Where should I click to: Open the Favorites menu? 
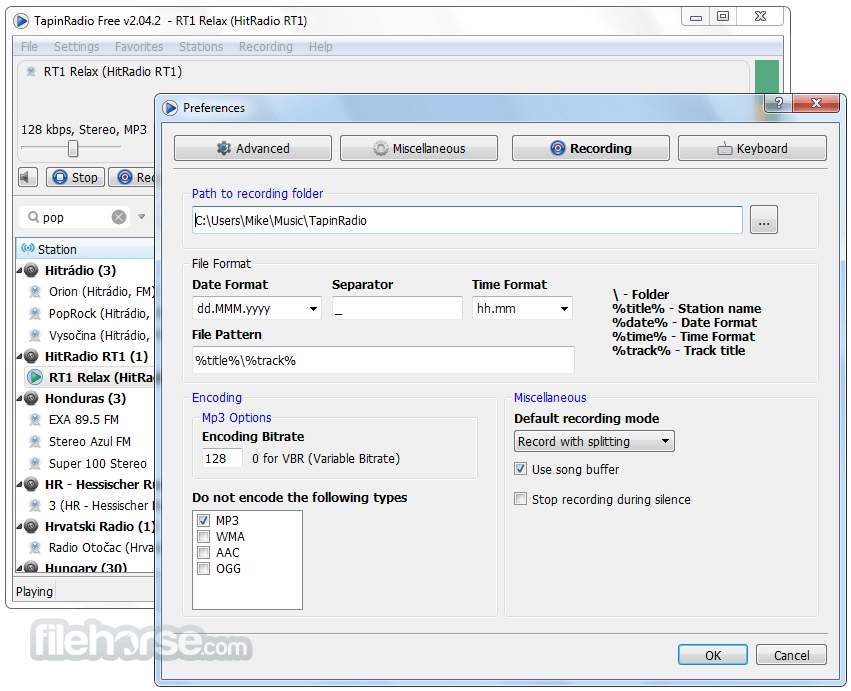pyautogui.click(x=139, y=47)
